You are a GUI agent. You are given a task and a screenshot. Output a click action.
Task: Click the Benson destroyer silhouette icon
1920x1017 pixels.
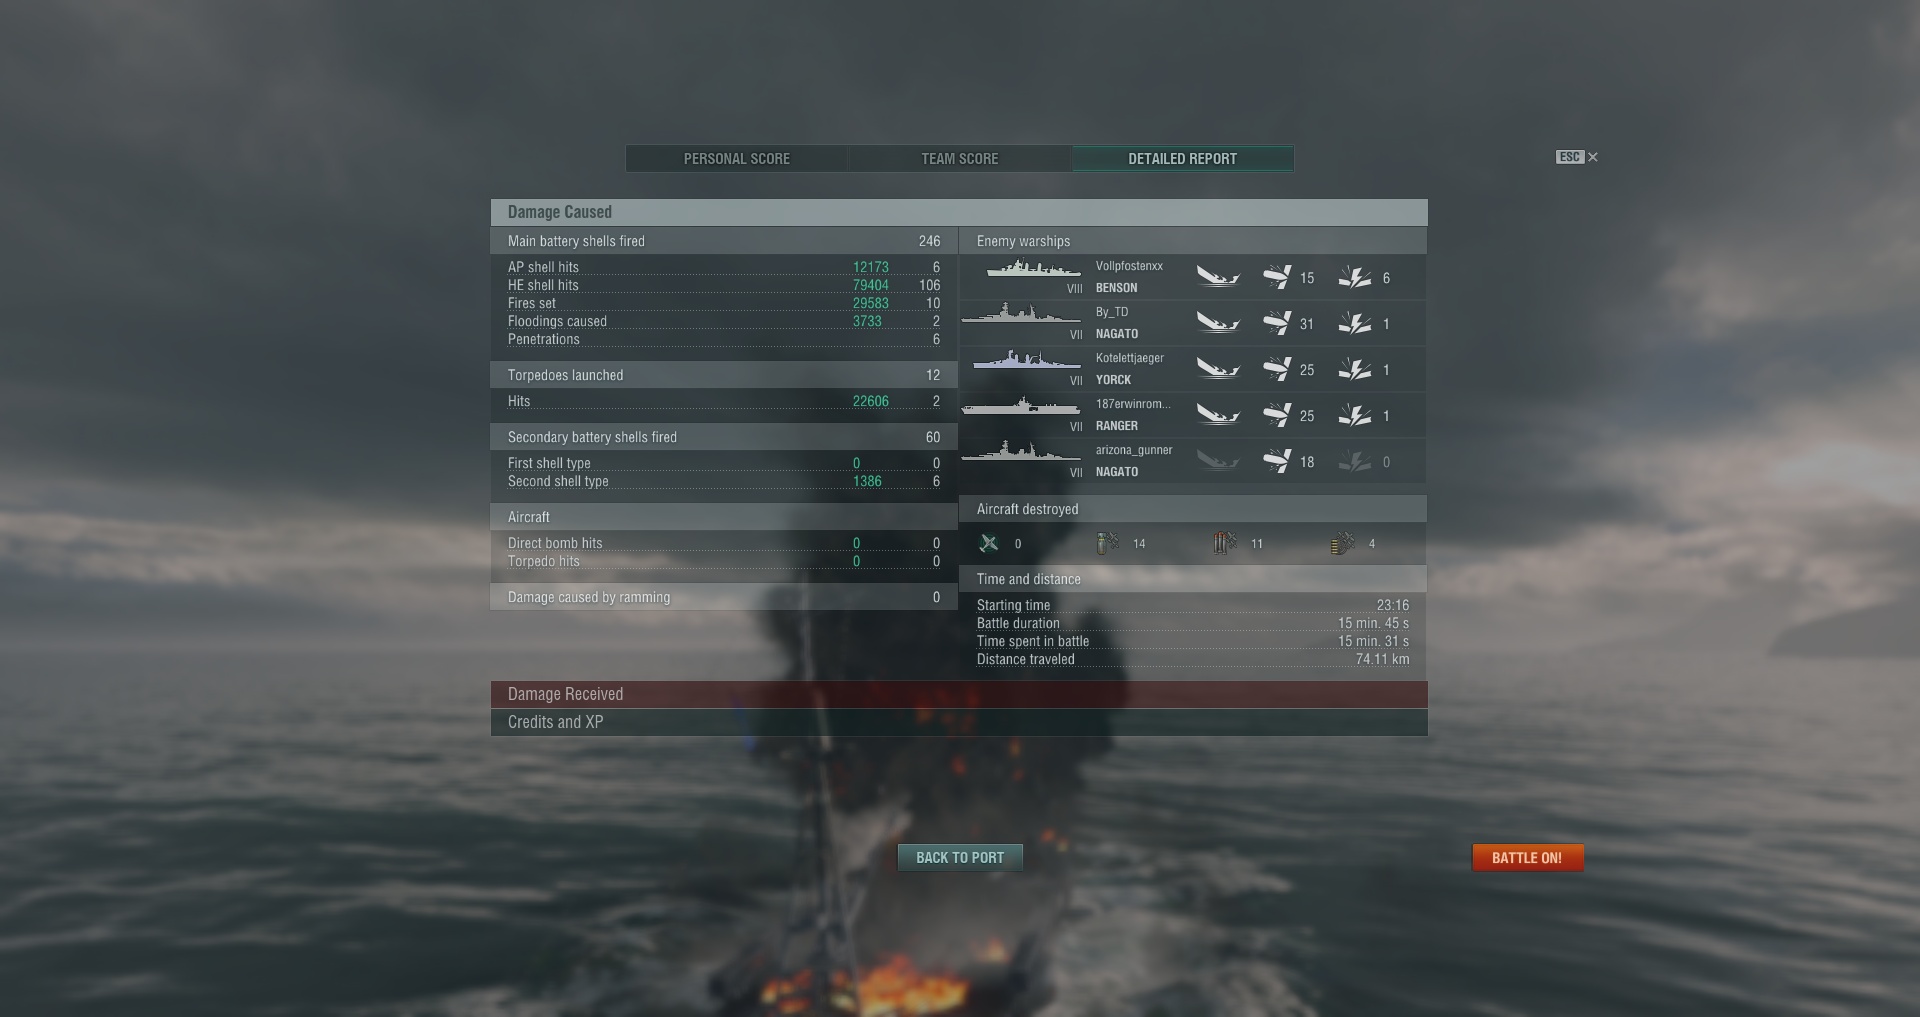[1033, 269]
